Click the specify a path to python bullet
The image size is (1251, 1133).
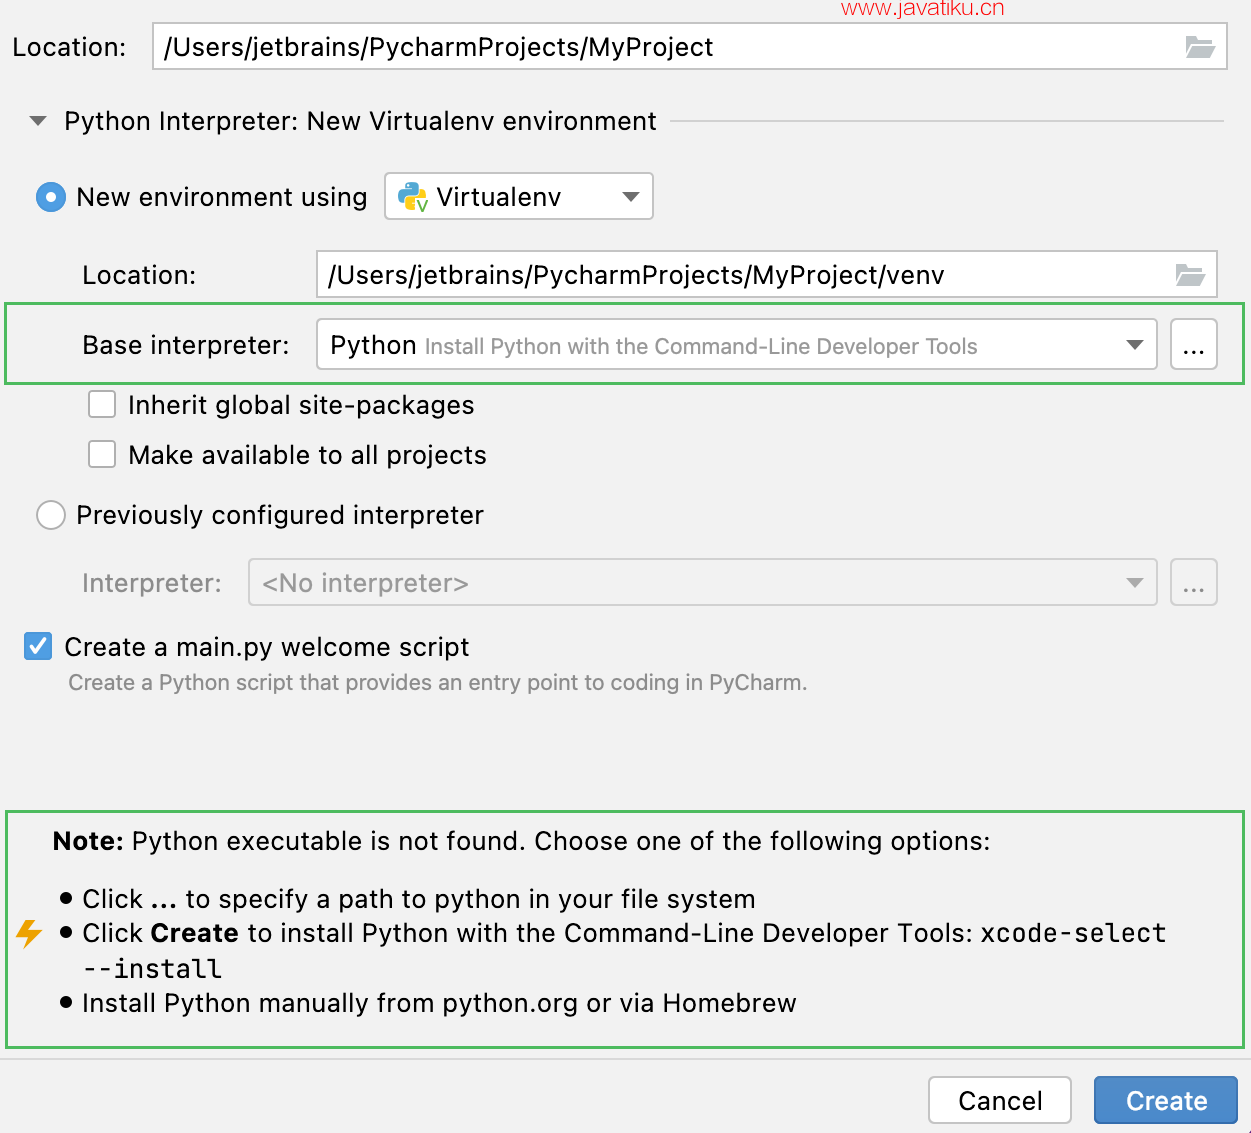coord(419,899)
